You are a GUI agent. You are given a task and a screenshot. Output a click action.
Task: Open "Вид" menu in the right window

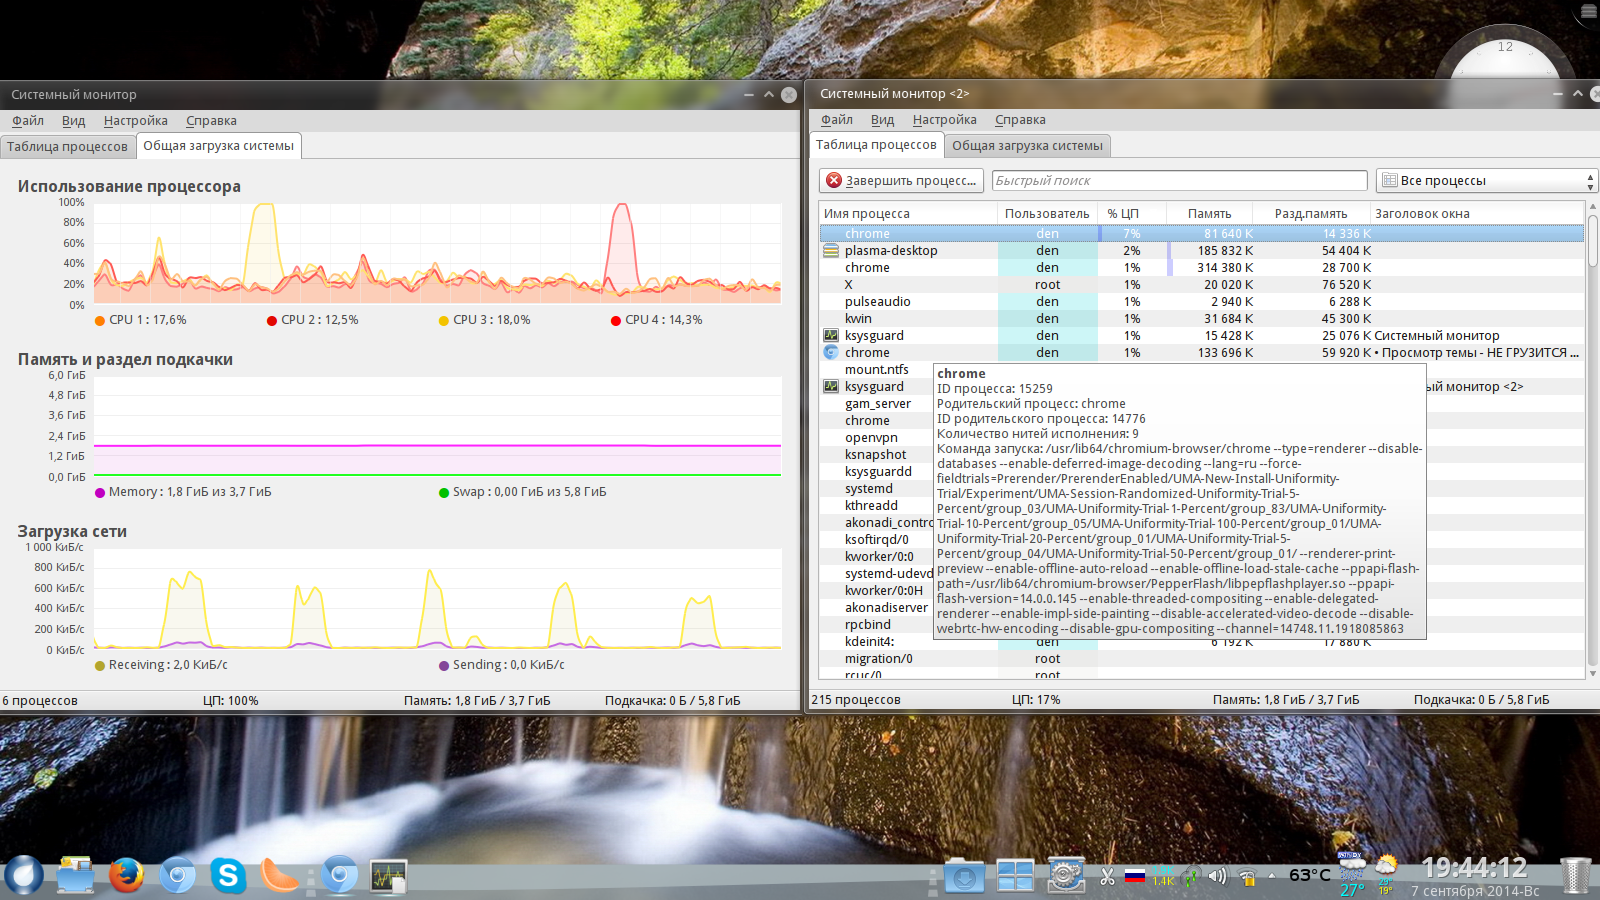coord(882,120)
